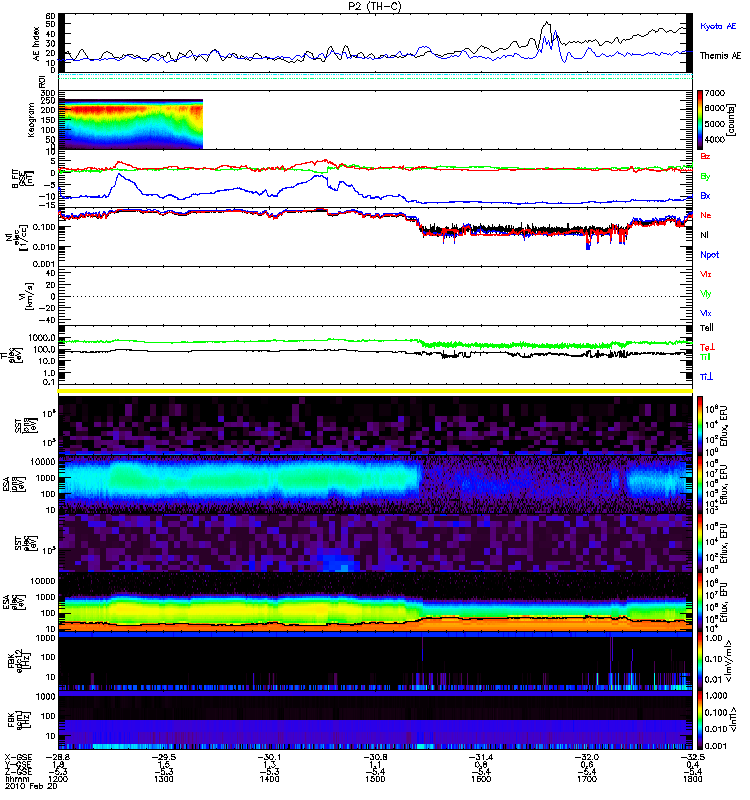Click the 1500 time tick label
The height and width of the screenshot is (800, 750).
point(375,779)
